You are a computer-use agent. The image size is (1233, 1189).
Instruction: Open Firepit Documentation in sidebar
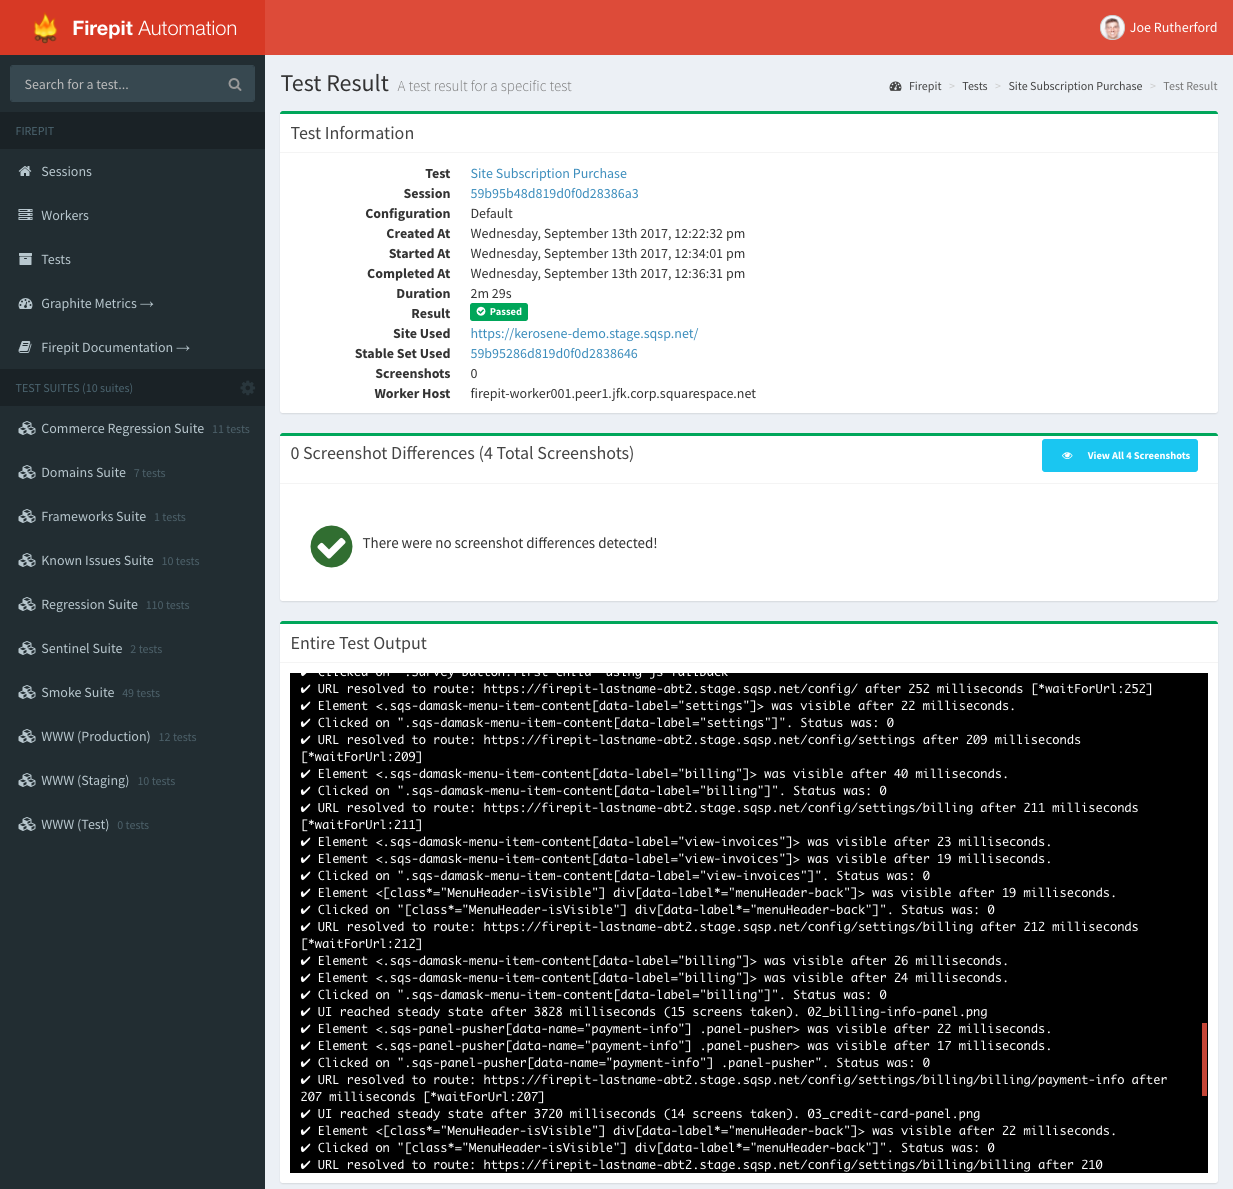pyautogui.click(x=132, y=348)
